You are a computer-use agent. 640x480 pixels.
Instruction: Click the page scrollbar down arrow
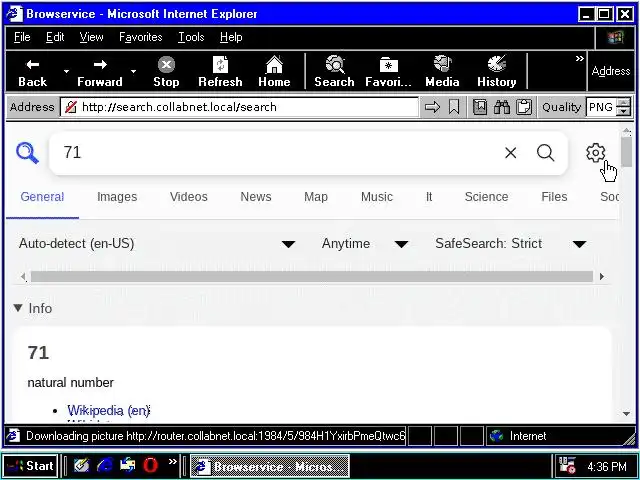point(627,414)
